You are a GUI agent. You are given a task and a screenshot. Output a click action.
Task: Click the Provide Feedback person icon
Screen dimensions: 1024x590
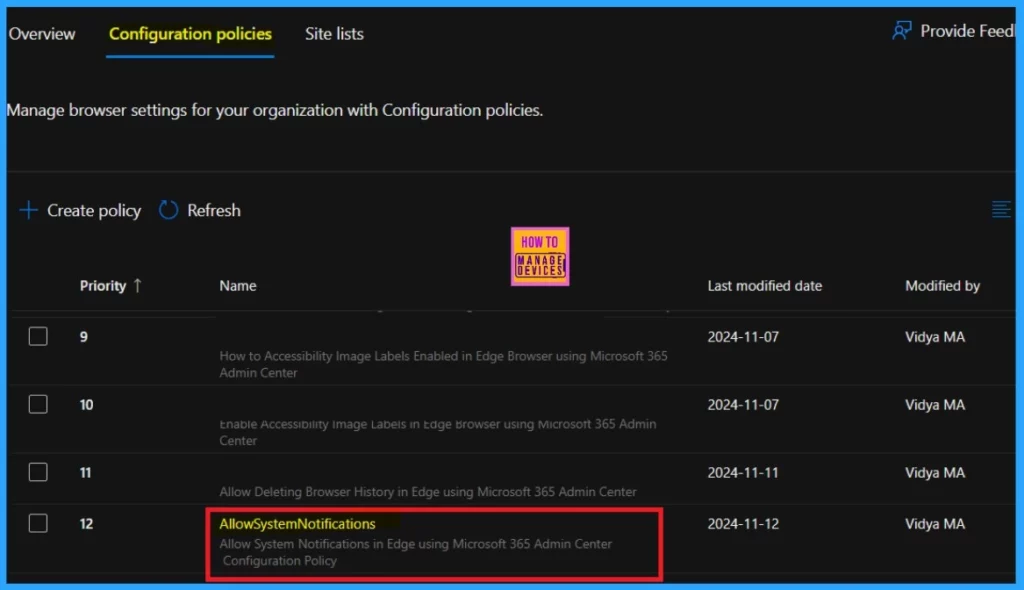click(902, 31)
